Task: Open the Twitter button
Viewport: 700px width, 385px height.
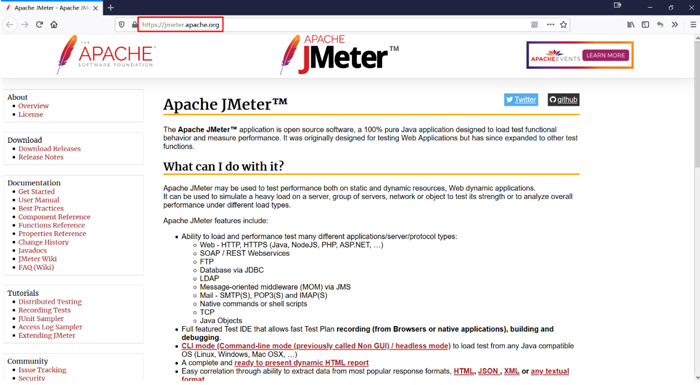Action: coord(521,100)
